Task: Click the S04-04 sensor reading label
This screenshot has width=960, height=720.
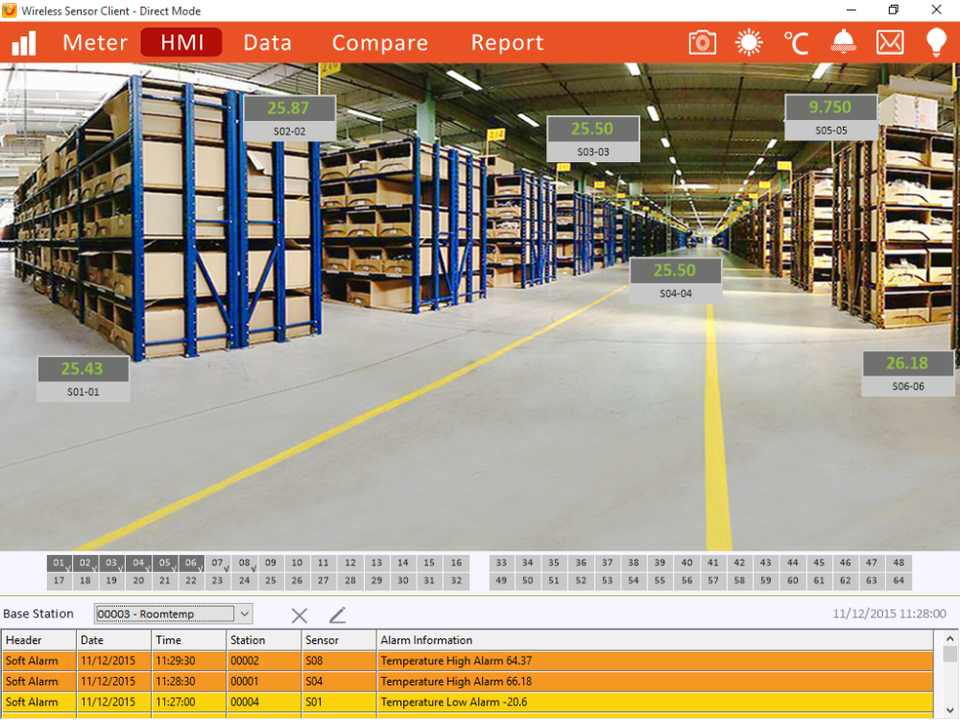Action: pos(675,294)
